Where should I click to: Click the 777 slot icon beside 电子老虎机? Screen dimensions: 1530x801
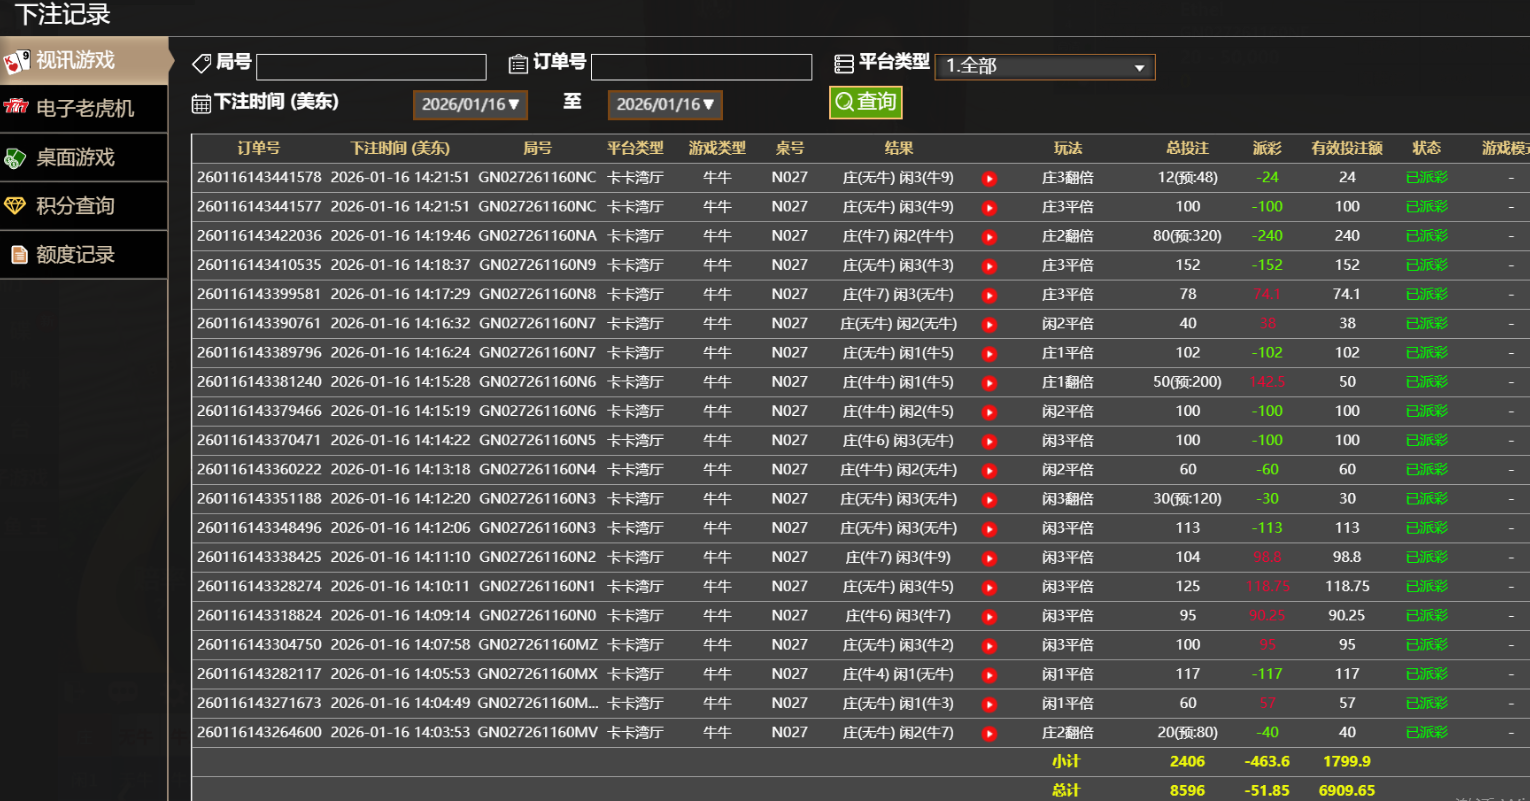coord(16,107)
